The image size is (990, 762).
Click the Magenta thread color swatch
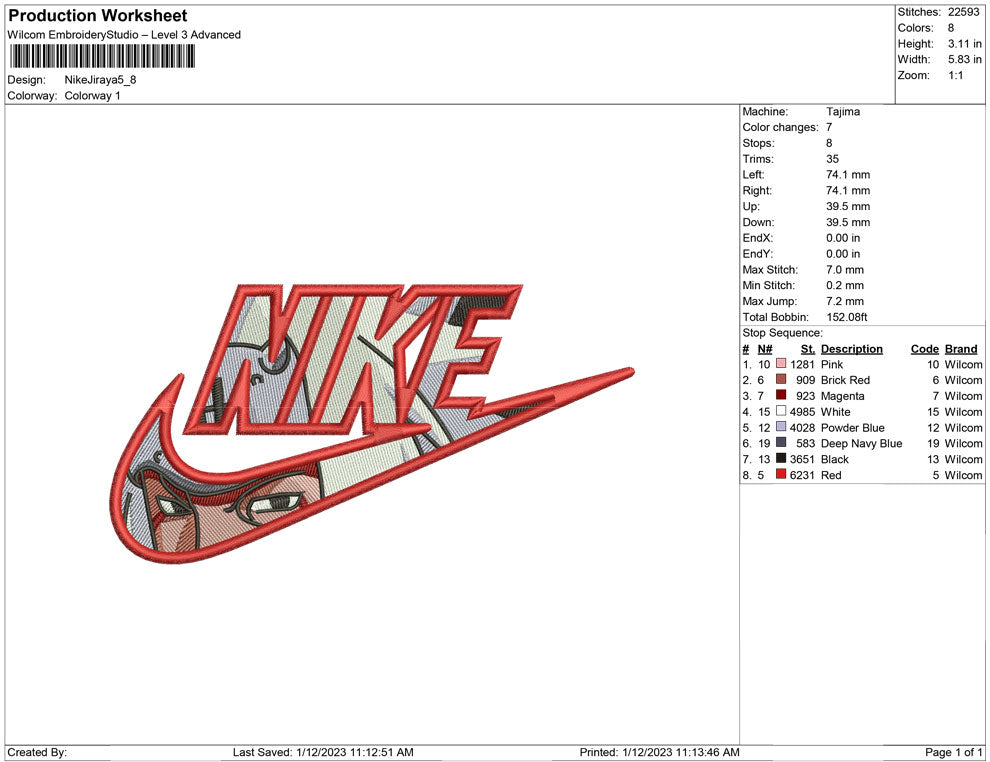(781, 396)
